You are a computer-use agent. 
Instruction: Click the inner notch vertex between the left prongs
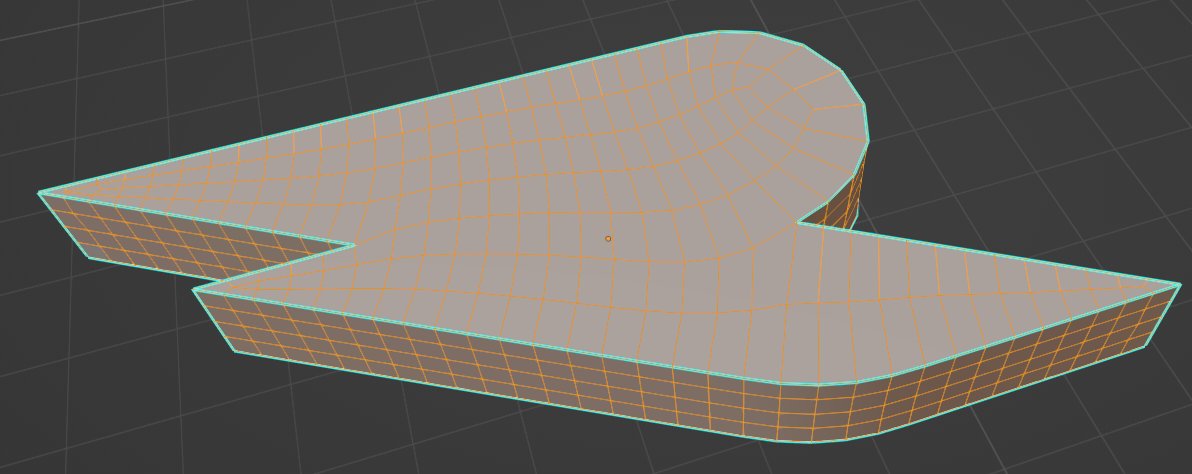click(x=354, y=245)
